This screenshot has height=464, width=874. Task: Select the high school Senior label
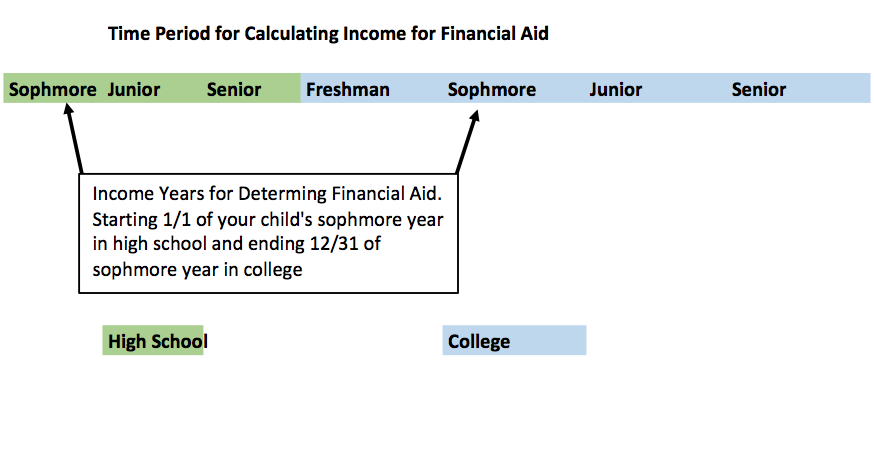coord(234,89)
